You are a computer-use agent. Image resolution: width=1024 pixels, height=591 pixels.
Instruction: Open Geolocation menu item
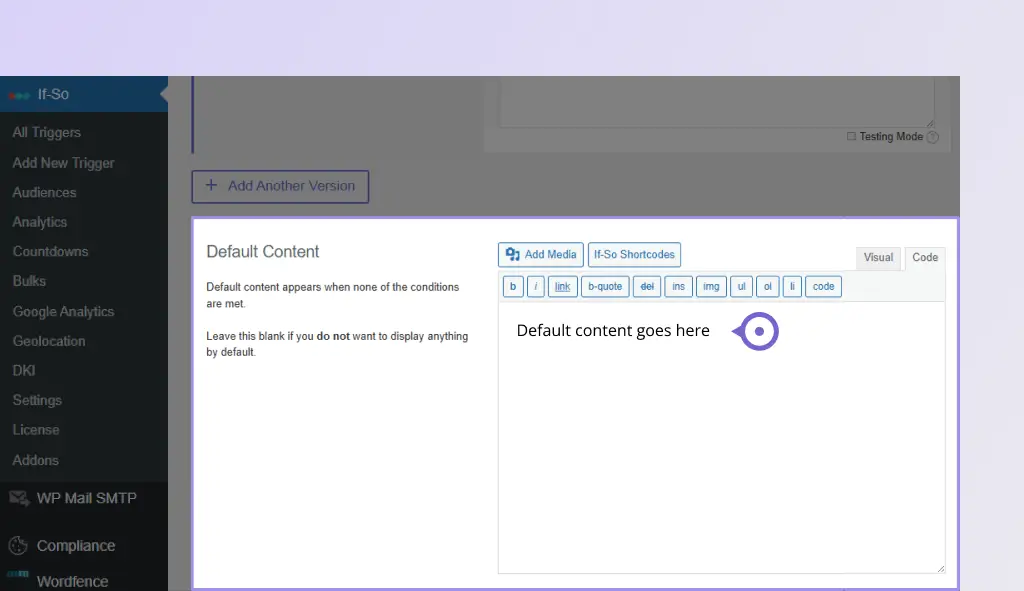pos(49,341)
